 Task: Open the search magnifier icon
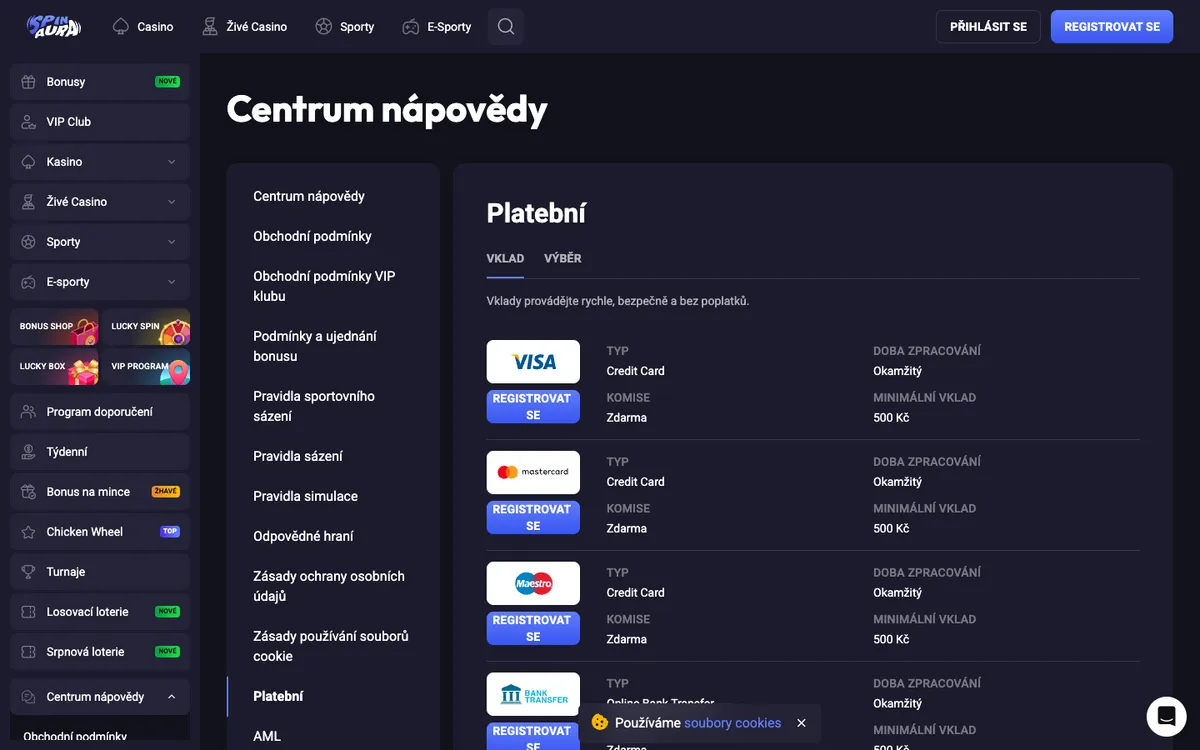coord(506,27)
